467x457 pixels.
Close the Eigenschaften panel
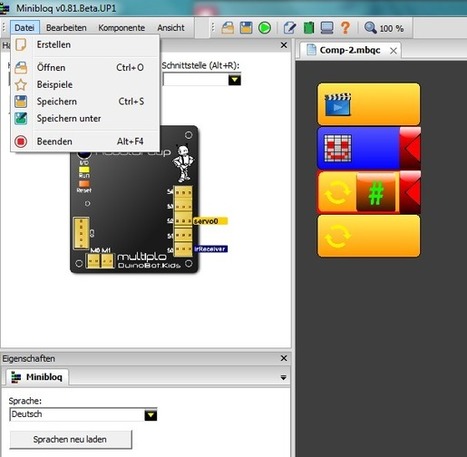click(x=284, y=358)
